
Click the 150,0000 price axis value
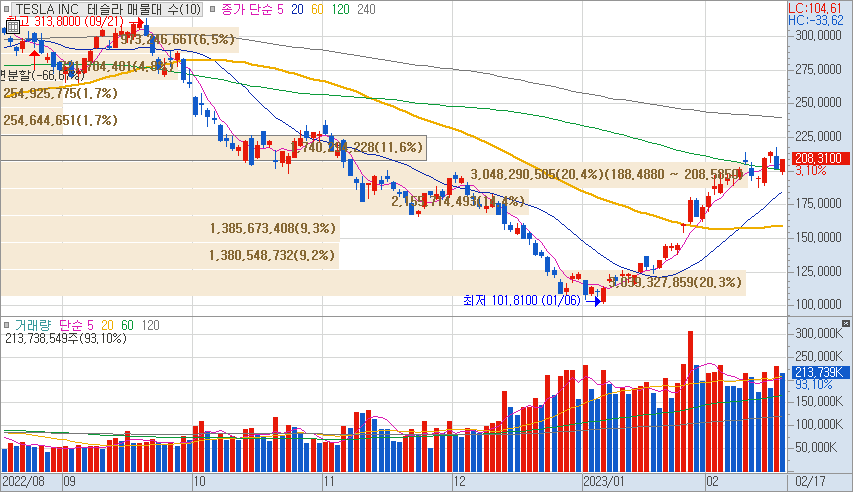pyautogui.click(x=818, y=237)
